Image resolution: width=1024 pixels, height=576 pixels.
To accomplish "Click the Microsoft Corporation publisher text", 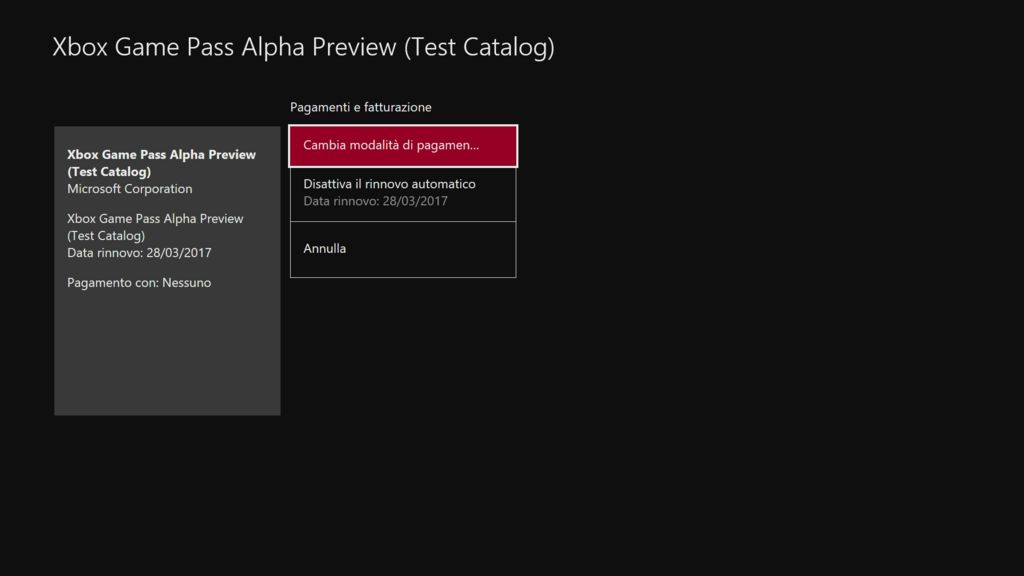I will click(129, 189).
